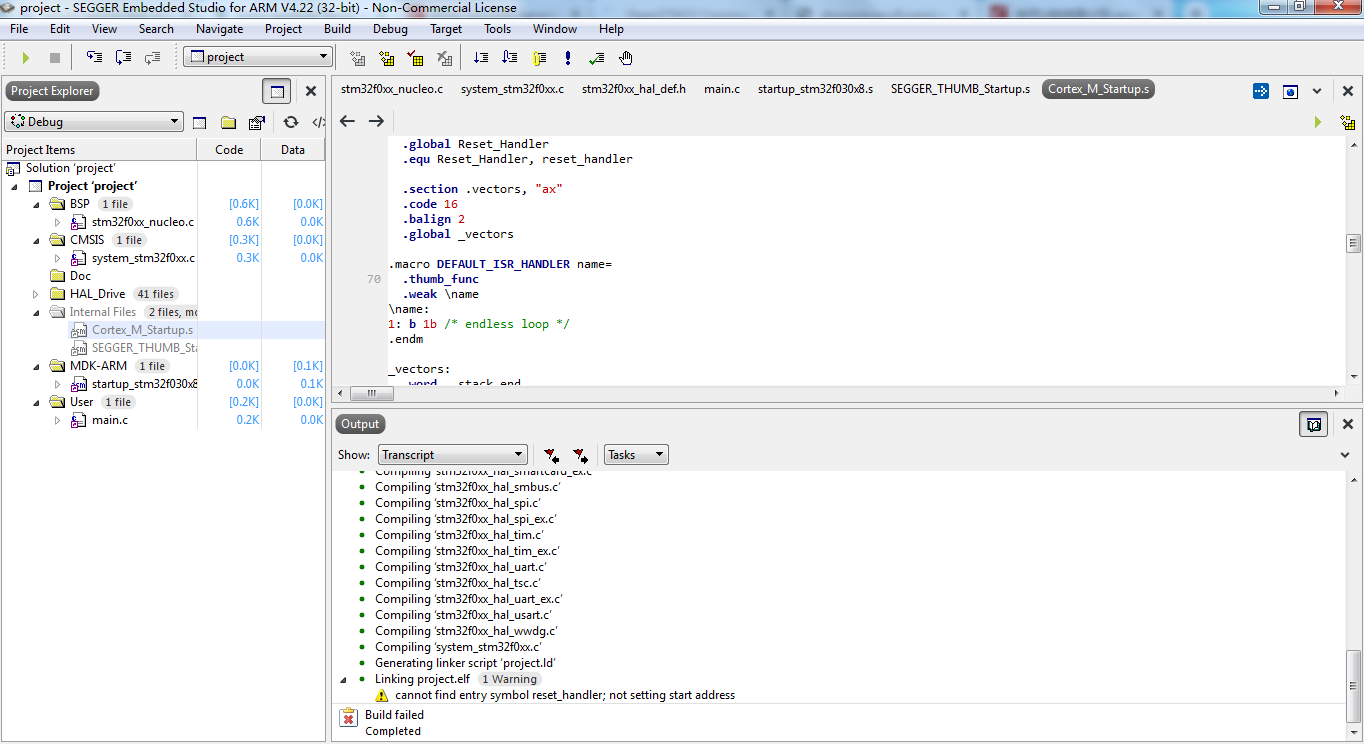1364x744 pixels.
Task: Open the editor tab list chevron
Action: click(x=1317, y=91)
